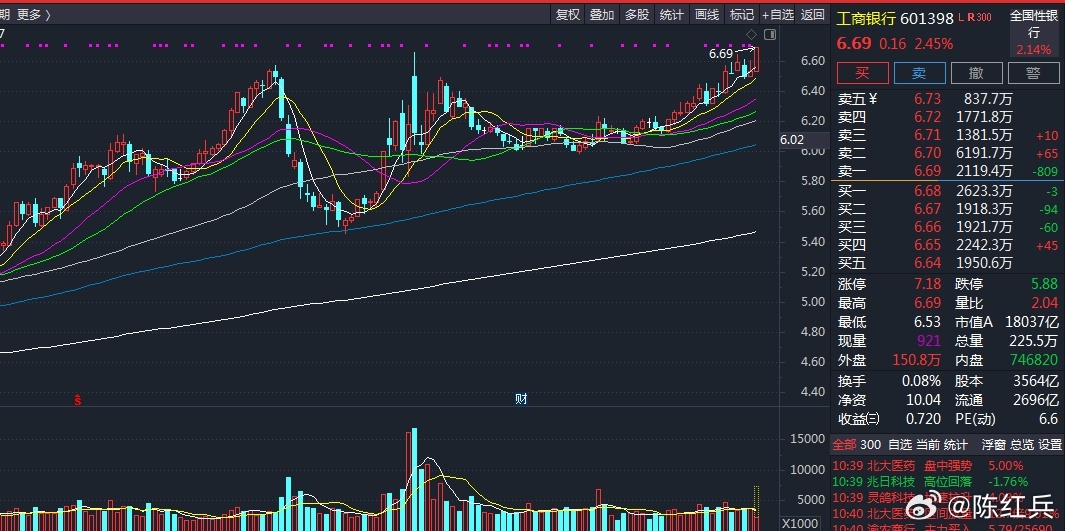The height and width of the screenshot is (531, 1065).
Task: Click the X1000 volume unit label
Action: pyautogui.click(x=799, y=524)
